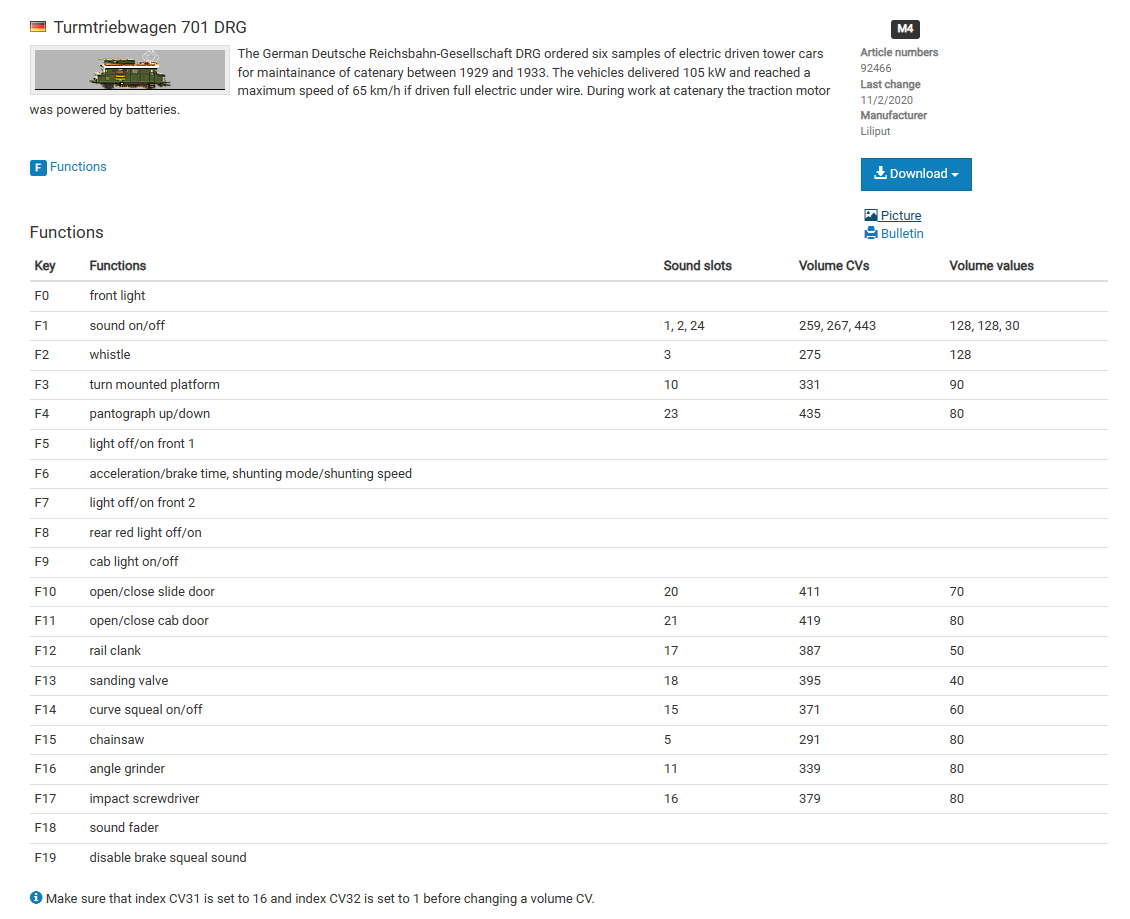Open the Bulletin link
The width and height of the screenshot is (1130, 919).
coord(902,234)
